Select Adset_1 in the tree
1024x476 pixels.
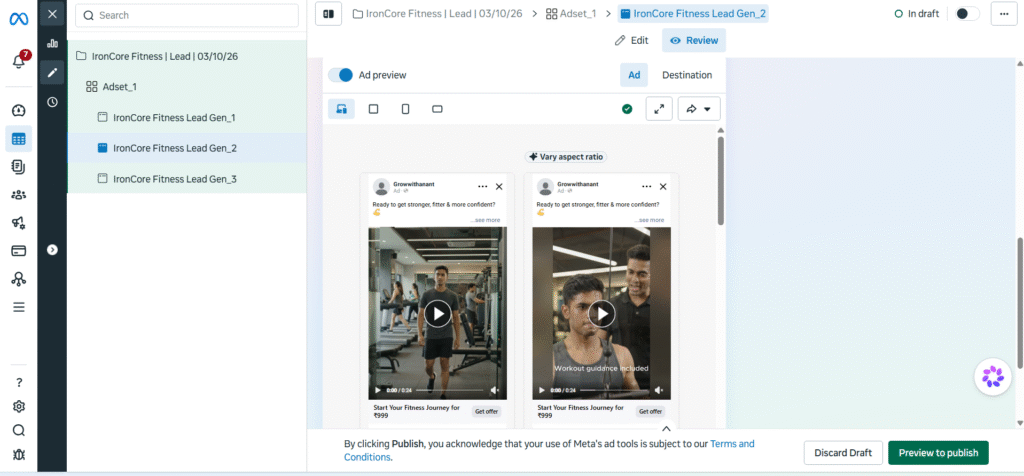[187, 86]
